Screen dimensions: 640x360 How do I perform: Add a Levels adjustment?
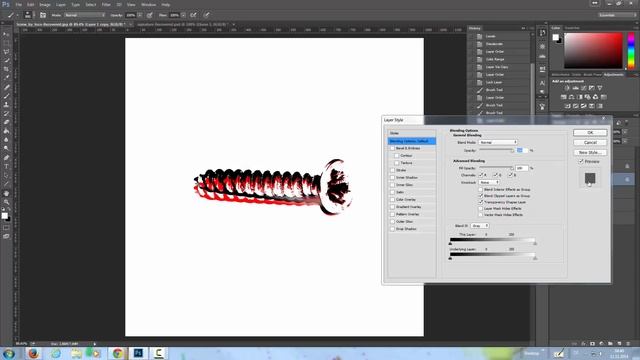coord(576,88)
